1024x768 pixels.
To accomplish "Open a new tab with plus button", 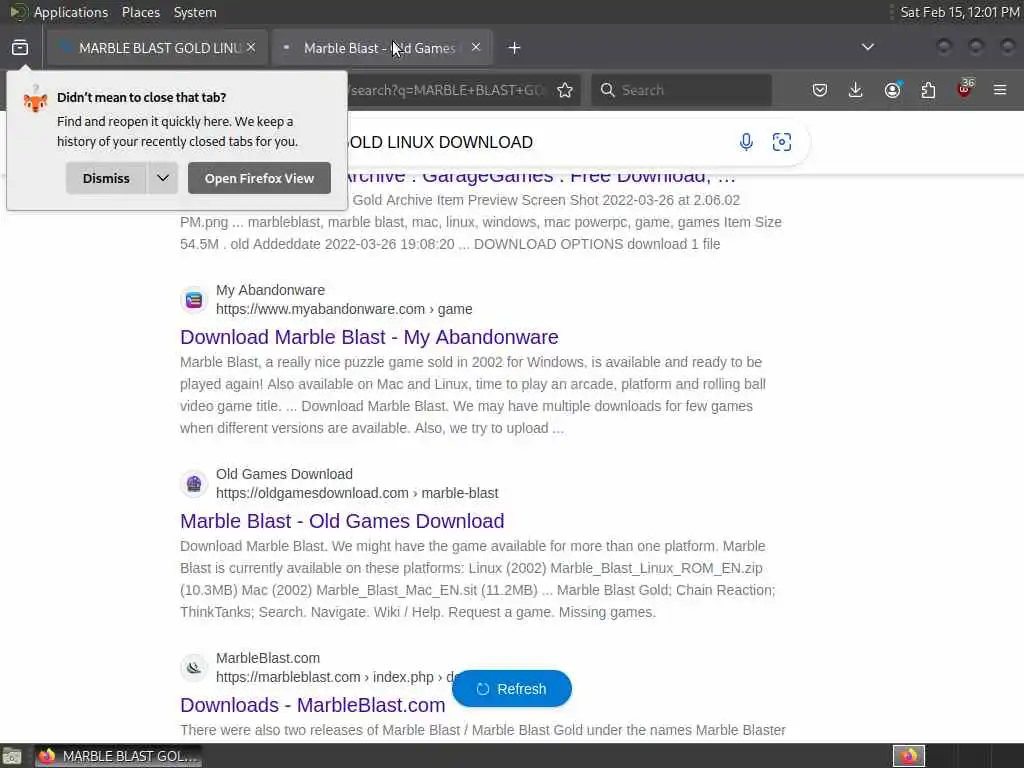I will [x=515, y=48].
